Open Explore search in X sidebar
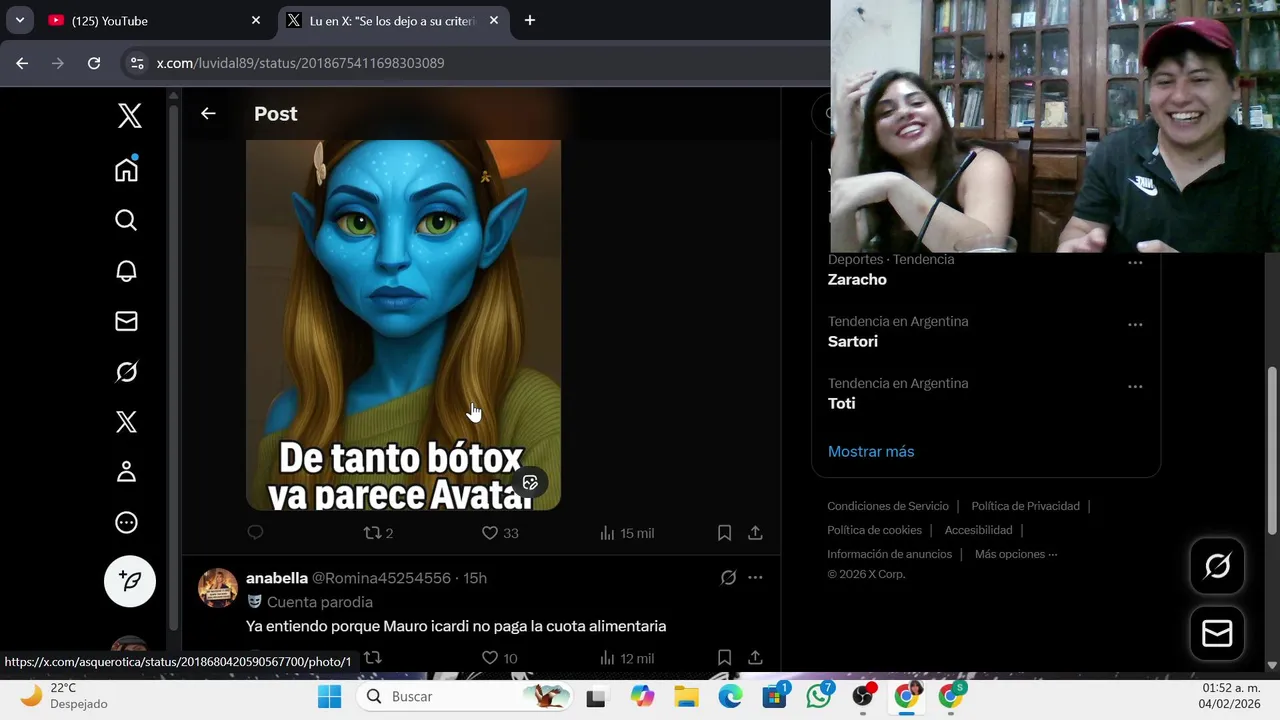The width and height of the screenshot is (1280, 720). [x=126, y=220]
